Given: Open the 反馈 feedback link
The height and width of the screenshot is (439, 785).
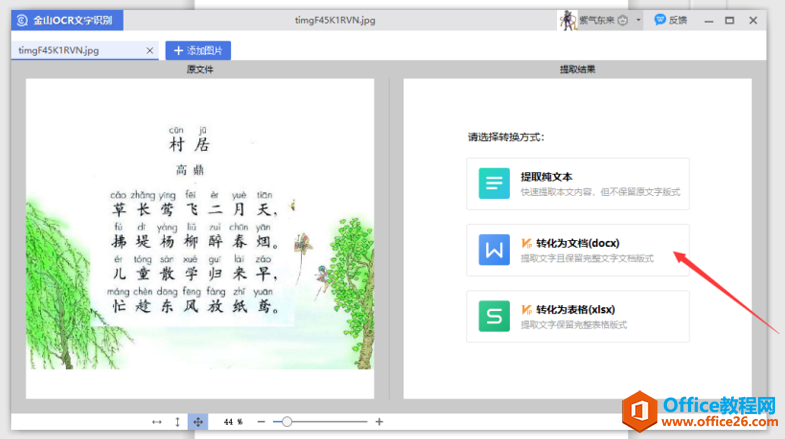Looking at the screenshot, I should (x=671, y=21).
